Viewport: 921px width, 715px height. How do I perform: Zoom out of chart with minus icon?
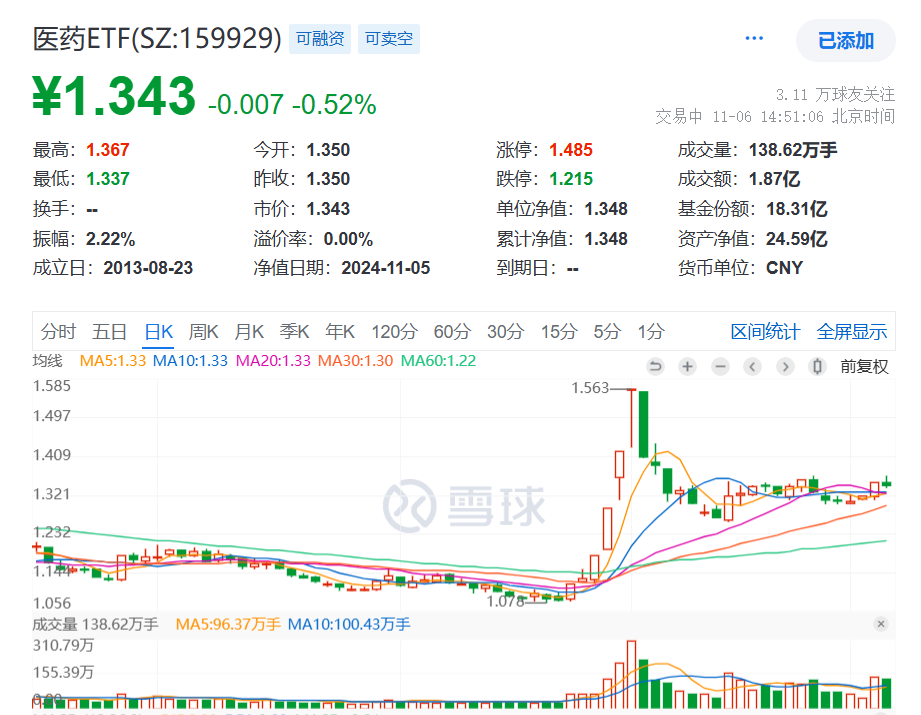pos(720,367)
